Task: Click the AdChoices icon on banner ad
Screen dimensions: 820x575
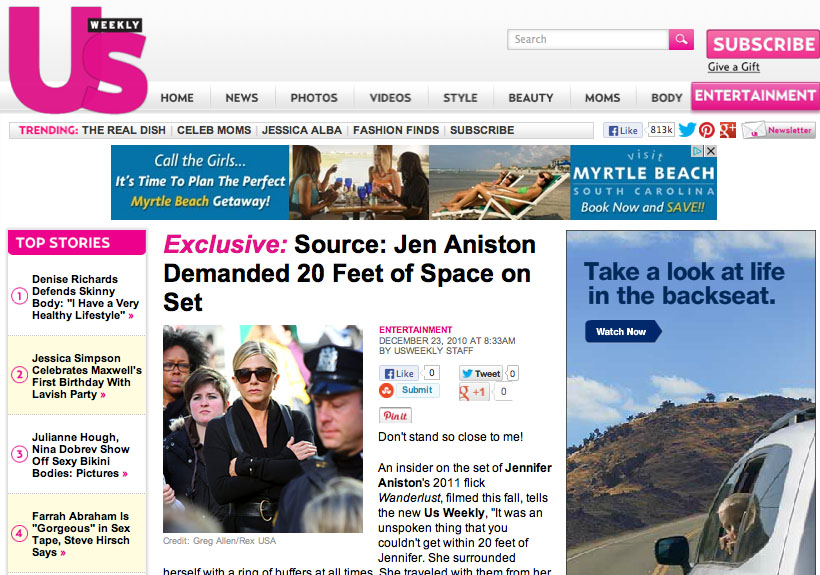Action: [x=698, y=151]
